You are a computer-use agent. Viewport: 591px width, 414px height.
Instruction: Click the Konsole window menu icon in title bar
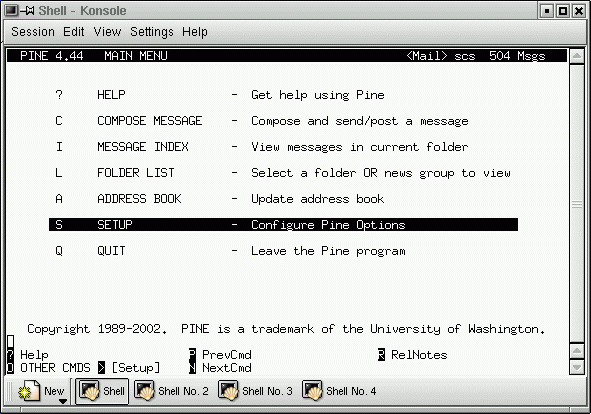(x=11, y=11)
